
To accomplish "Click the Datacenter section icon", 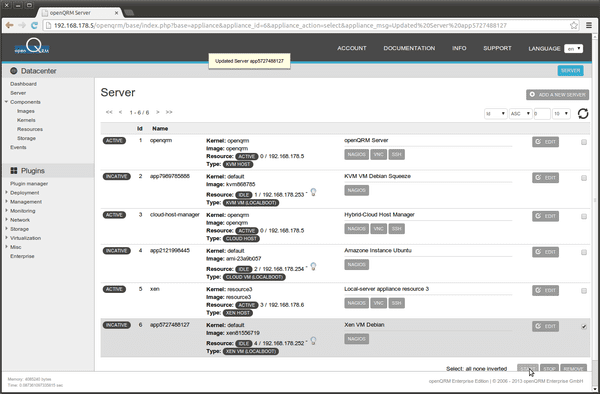I will [x=14, y=71].
